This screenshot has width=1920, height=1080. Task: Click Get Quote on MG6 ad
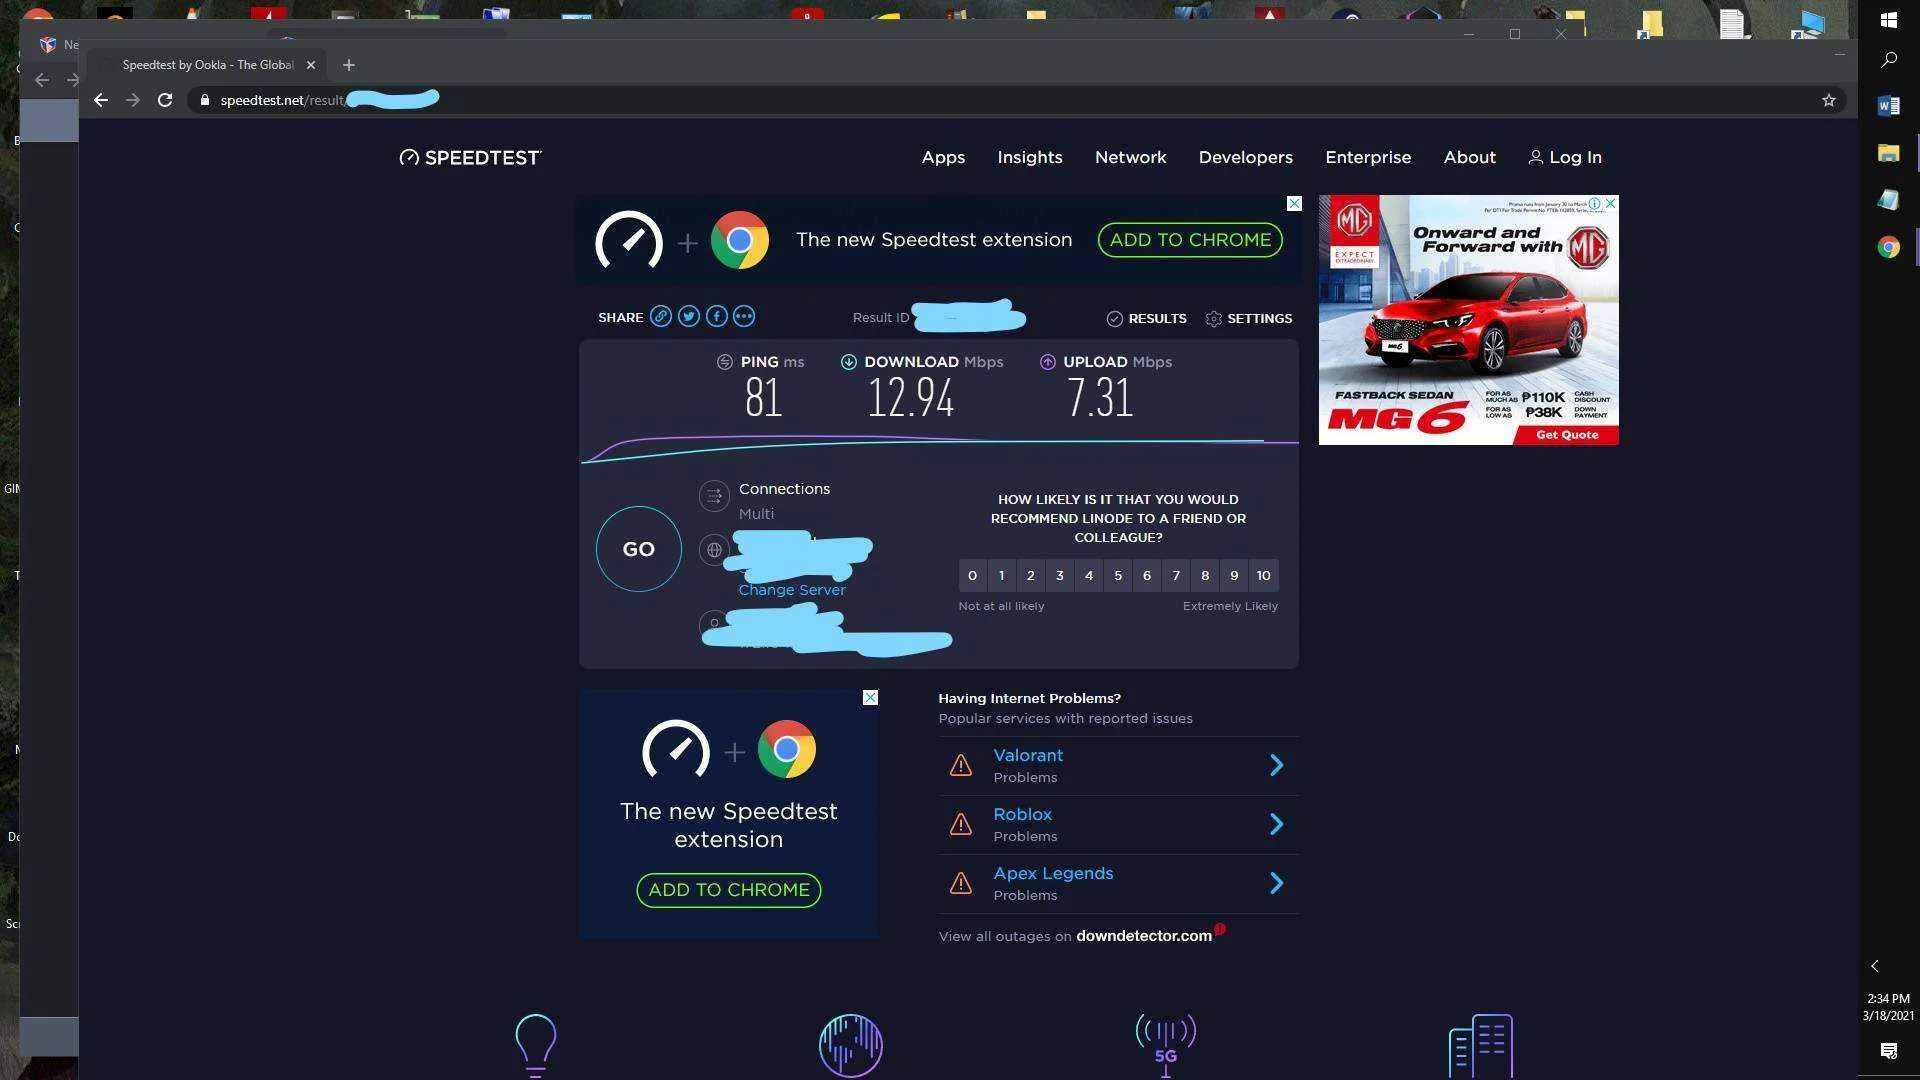coord(1567,435)
